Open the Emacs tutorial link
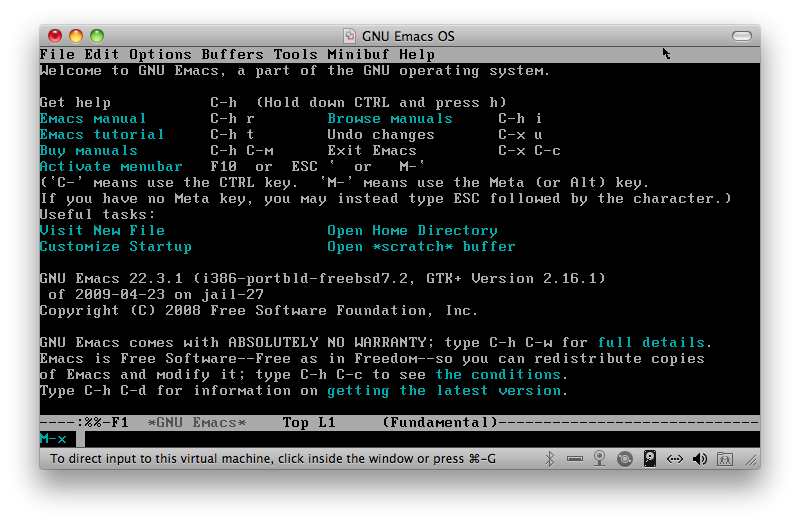800x524 pixels. point(102,134)
